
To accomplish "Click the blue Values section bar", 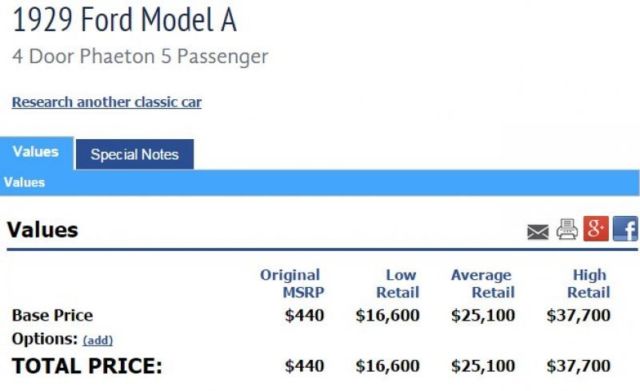I will point(320,182).
